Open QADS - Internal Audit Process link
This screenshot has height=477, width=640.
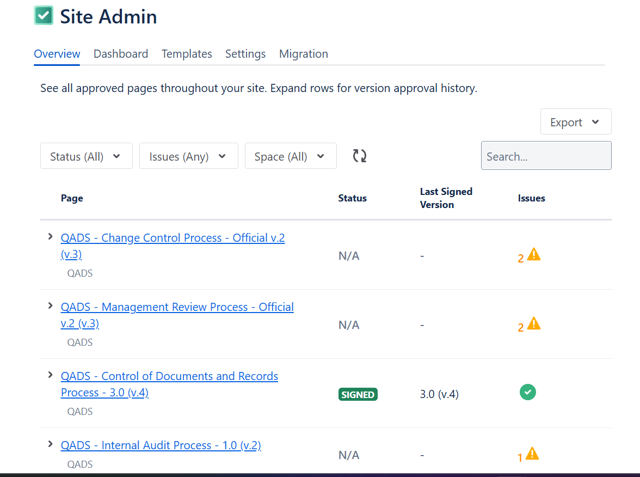[x=161, y=445]
